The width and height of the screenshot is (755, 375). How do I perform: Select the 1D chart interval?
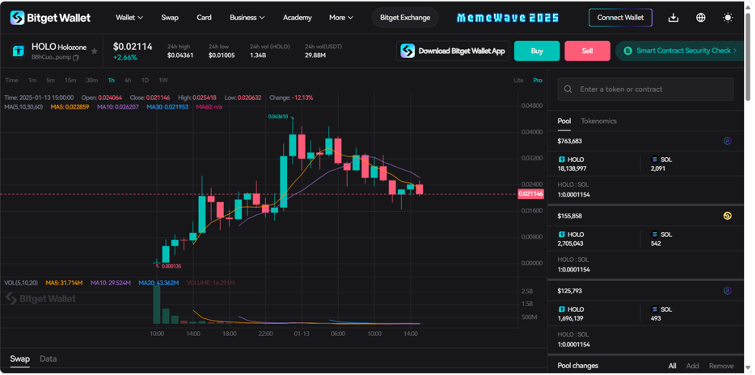pos(145,80)
